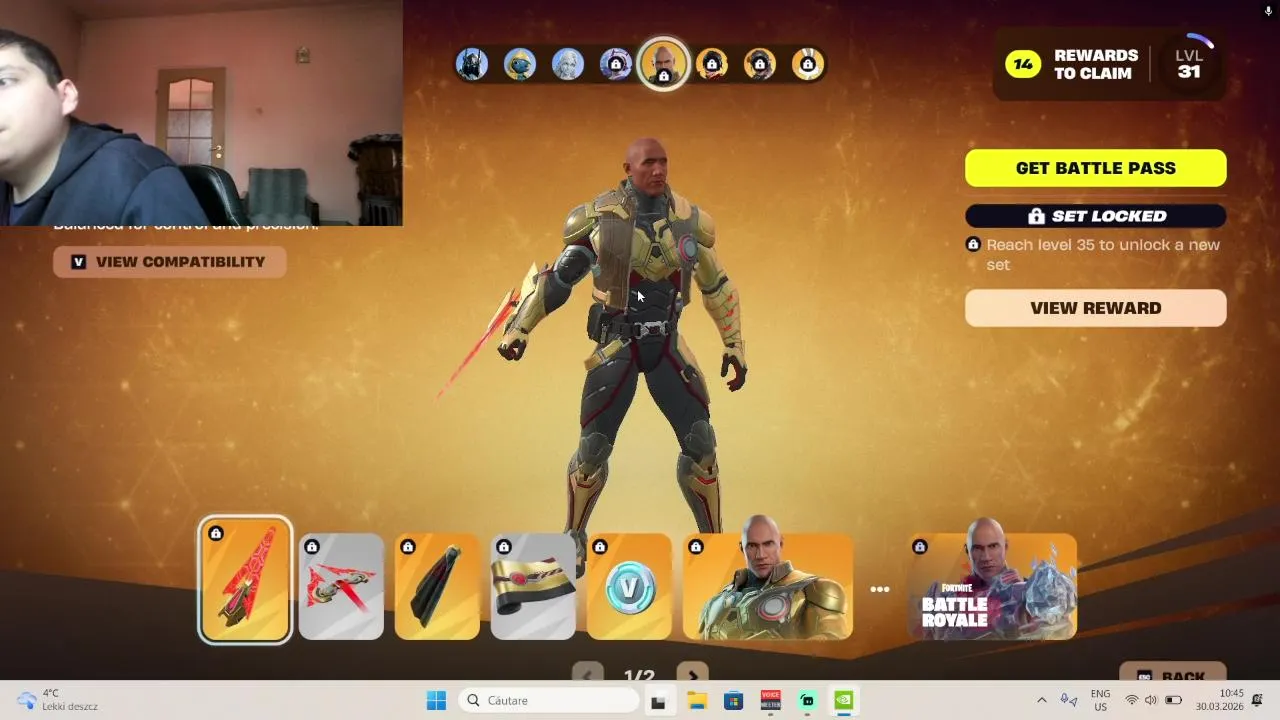The width and height of the screenshot is (1280, 720).
Task: Select the locked dark-haired character portrait
Action: coord(712,64)
